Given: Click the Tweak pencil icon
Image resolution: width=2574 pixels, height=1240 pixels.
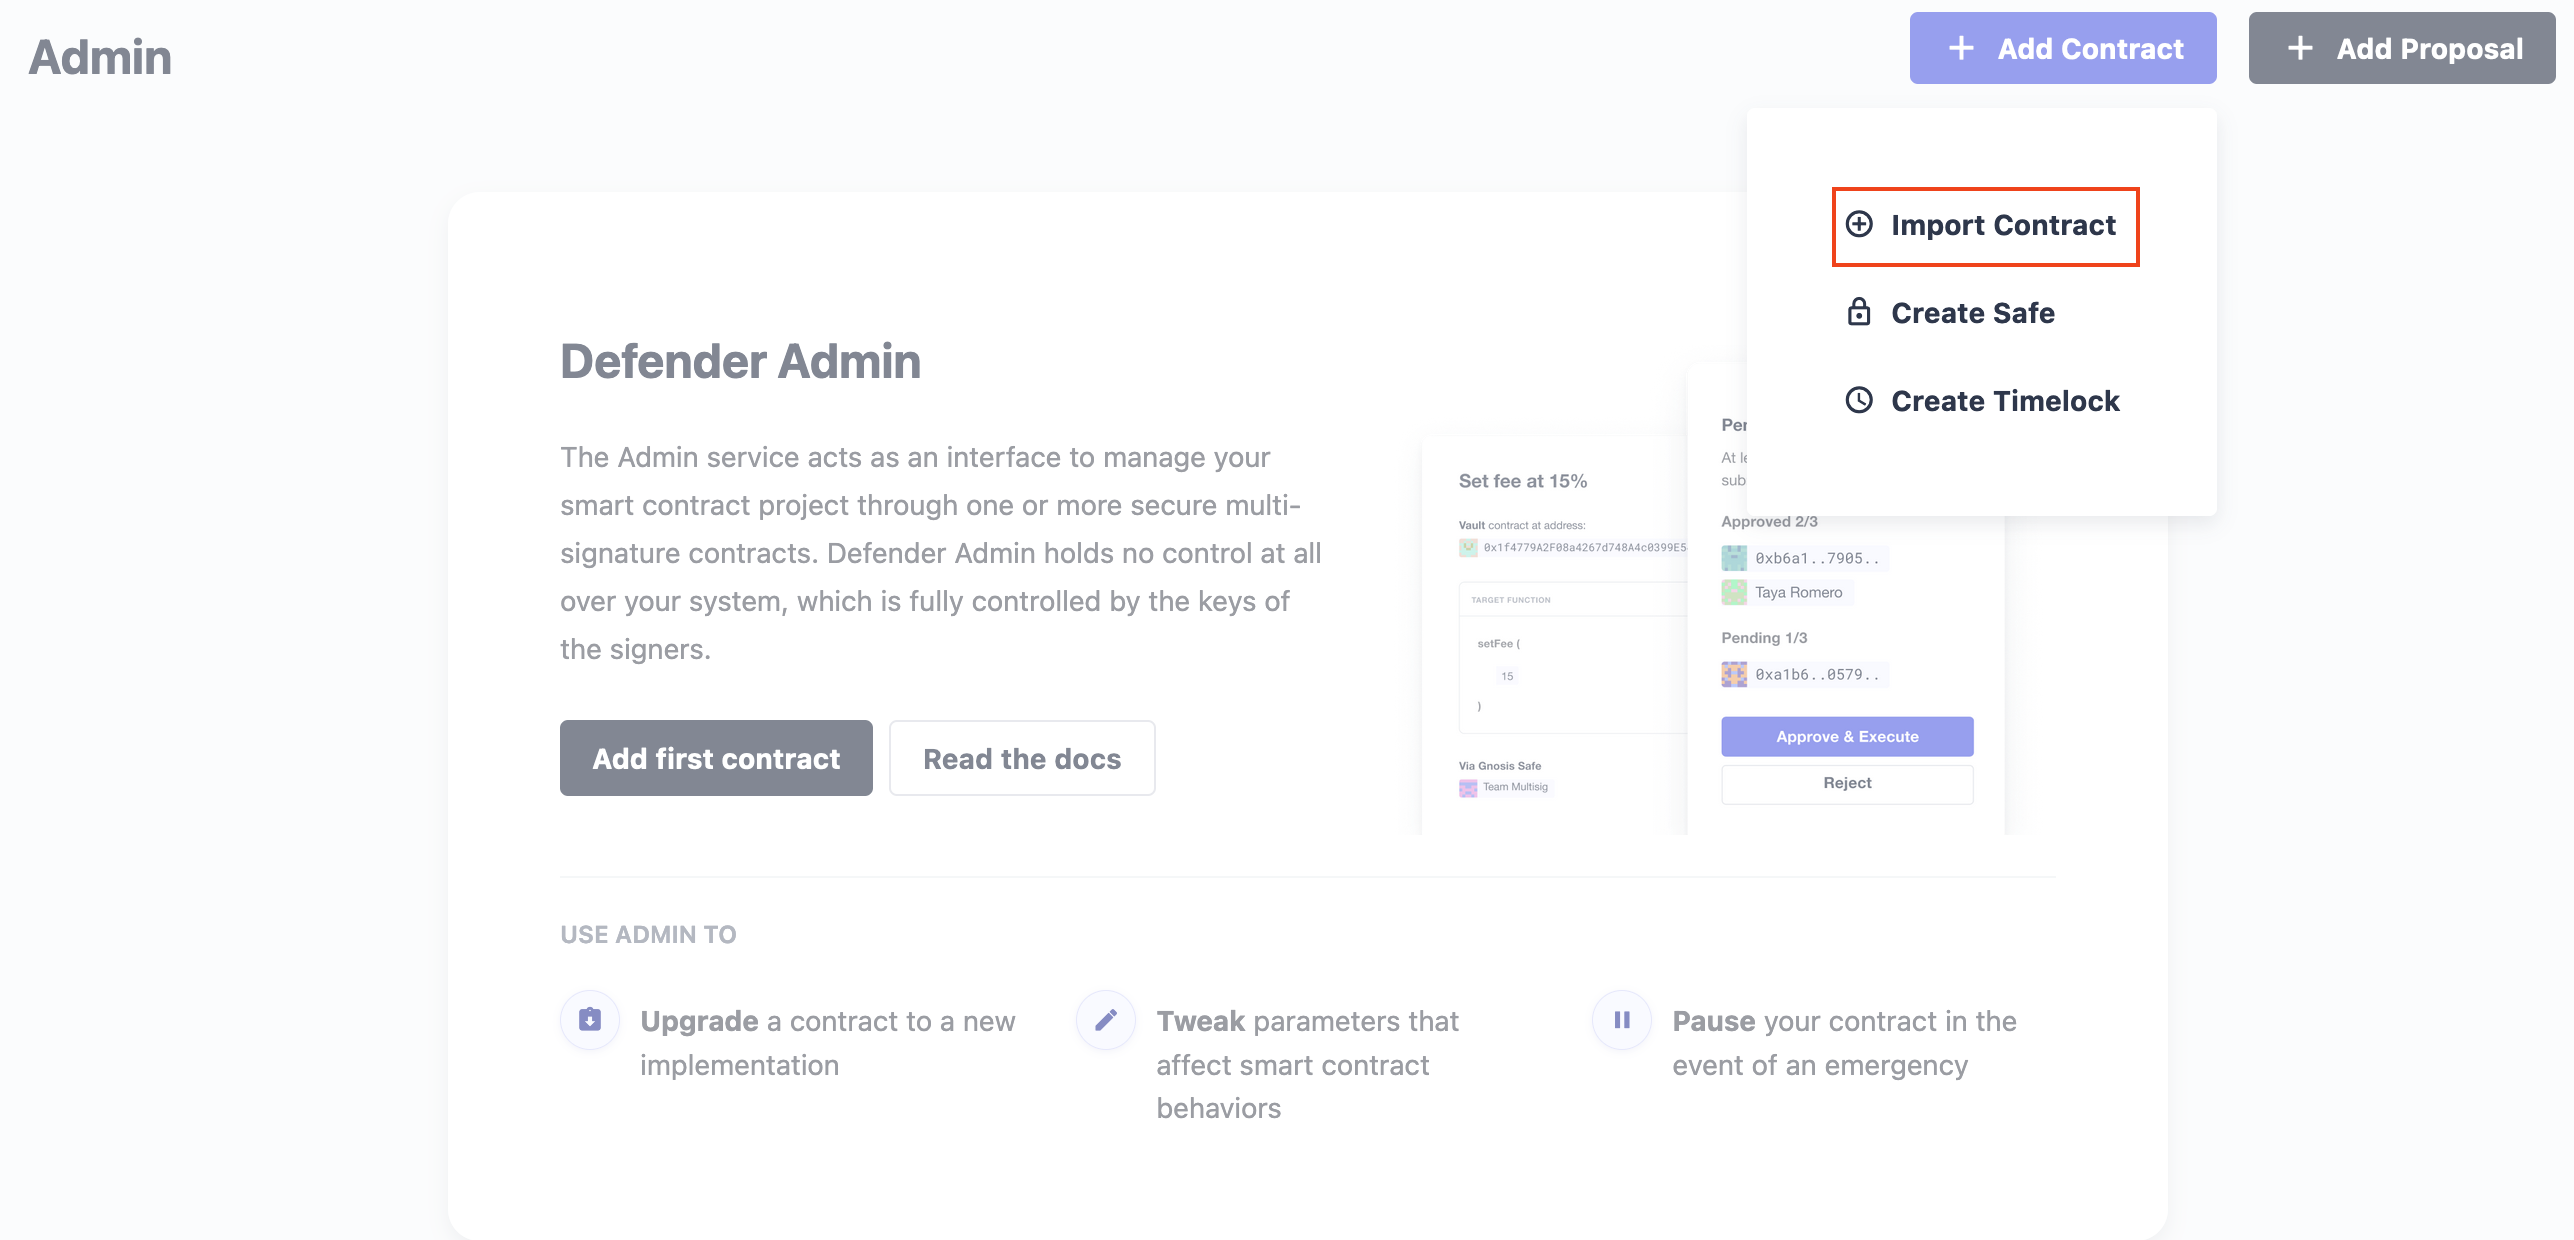Looking at the screenshot, I should click(x=1106, y=1020).
